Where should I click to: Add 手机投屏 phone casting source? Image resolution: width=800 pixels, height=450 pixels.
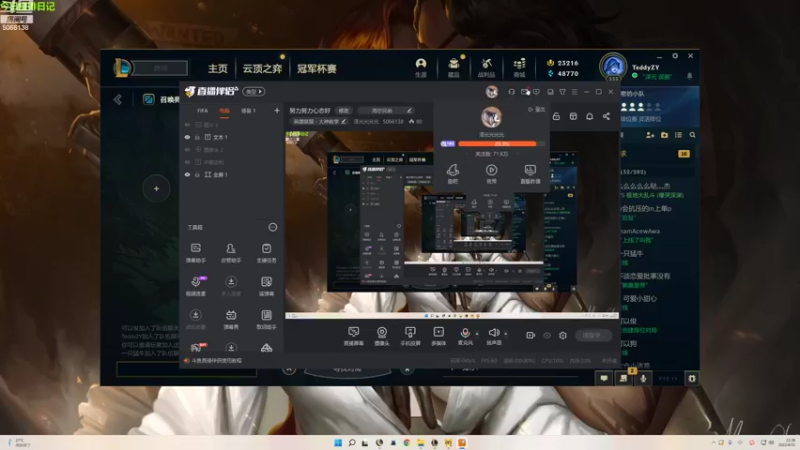pyautogui.click(x=410, y=336)
